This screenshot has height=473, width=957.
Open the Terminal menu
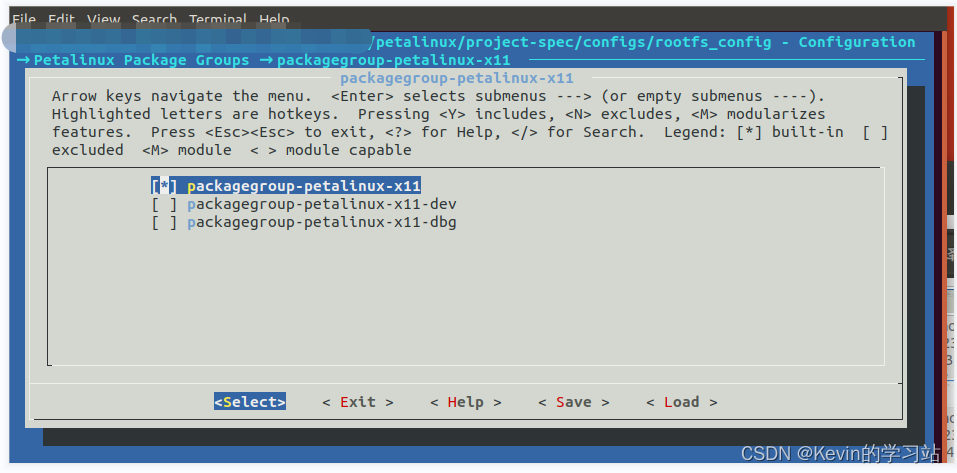click(x=217, y=19)
